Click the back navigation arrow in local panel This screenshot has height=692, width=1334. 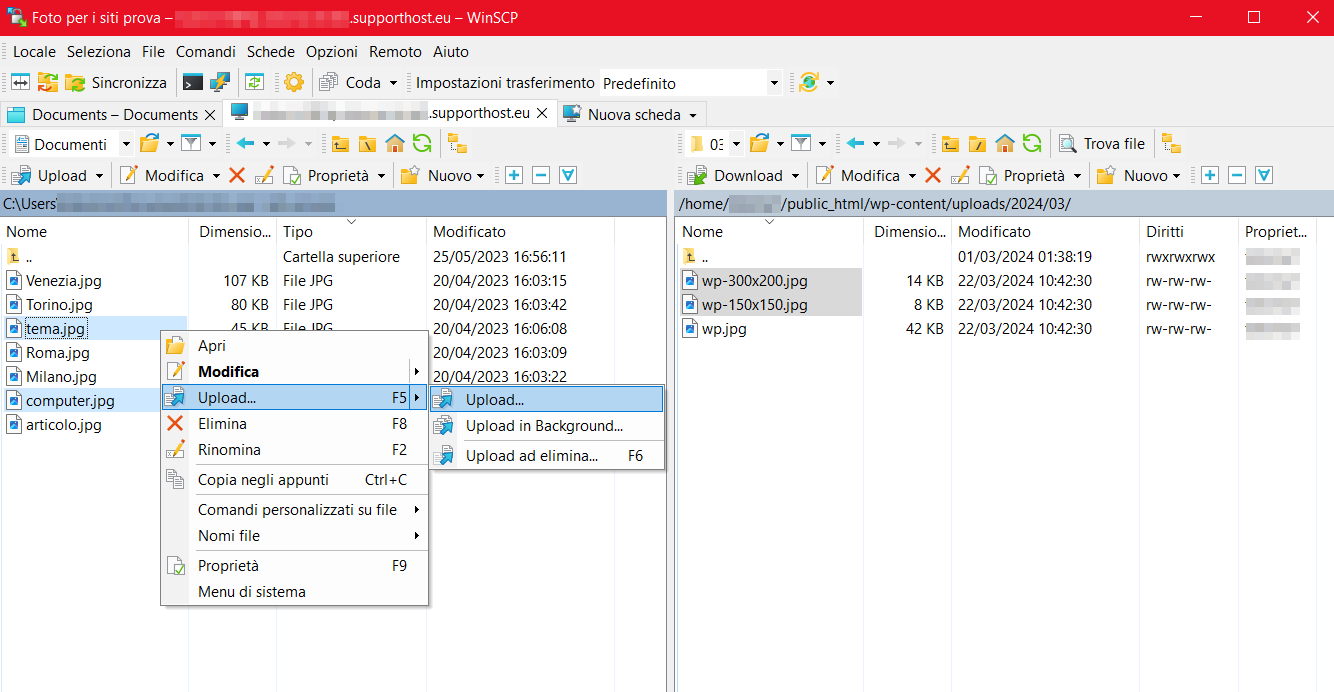247,143
